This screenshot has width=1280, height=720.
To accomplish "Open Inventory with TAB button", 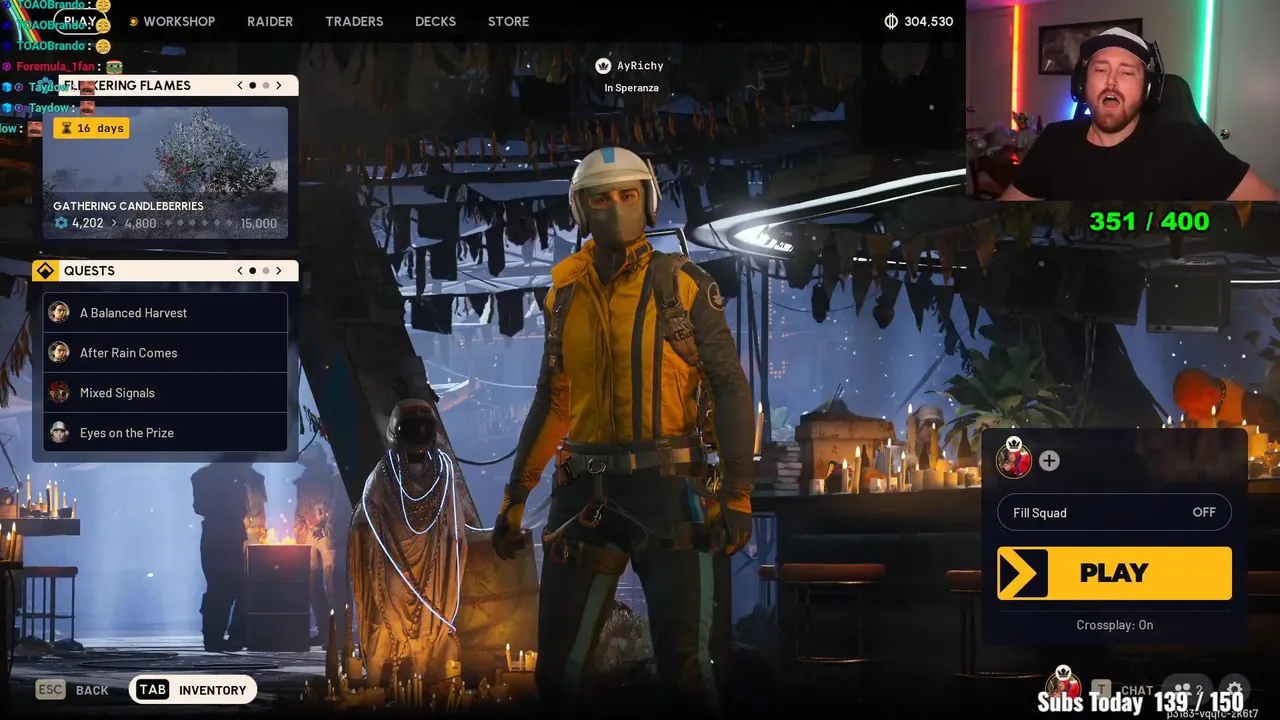I will coord(193,690).
